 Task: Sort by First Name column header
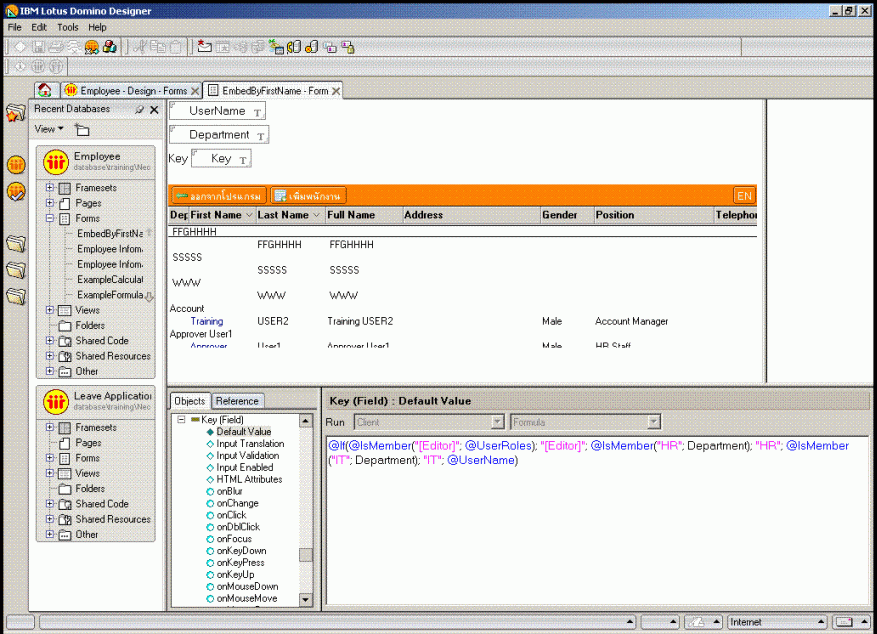click(221, 215)
